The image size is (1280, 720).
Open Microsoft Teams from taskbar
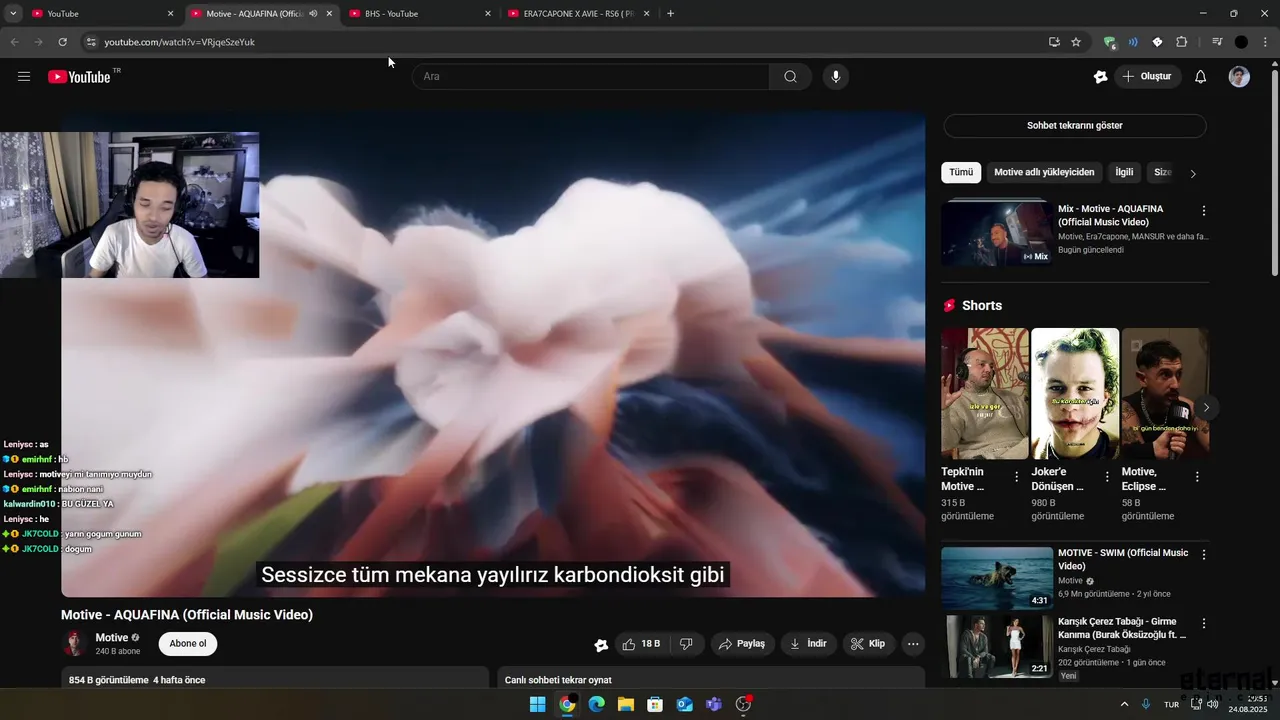coord(713,704)
